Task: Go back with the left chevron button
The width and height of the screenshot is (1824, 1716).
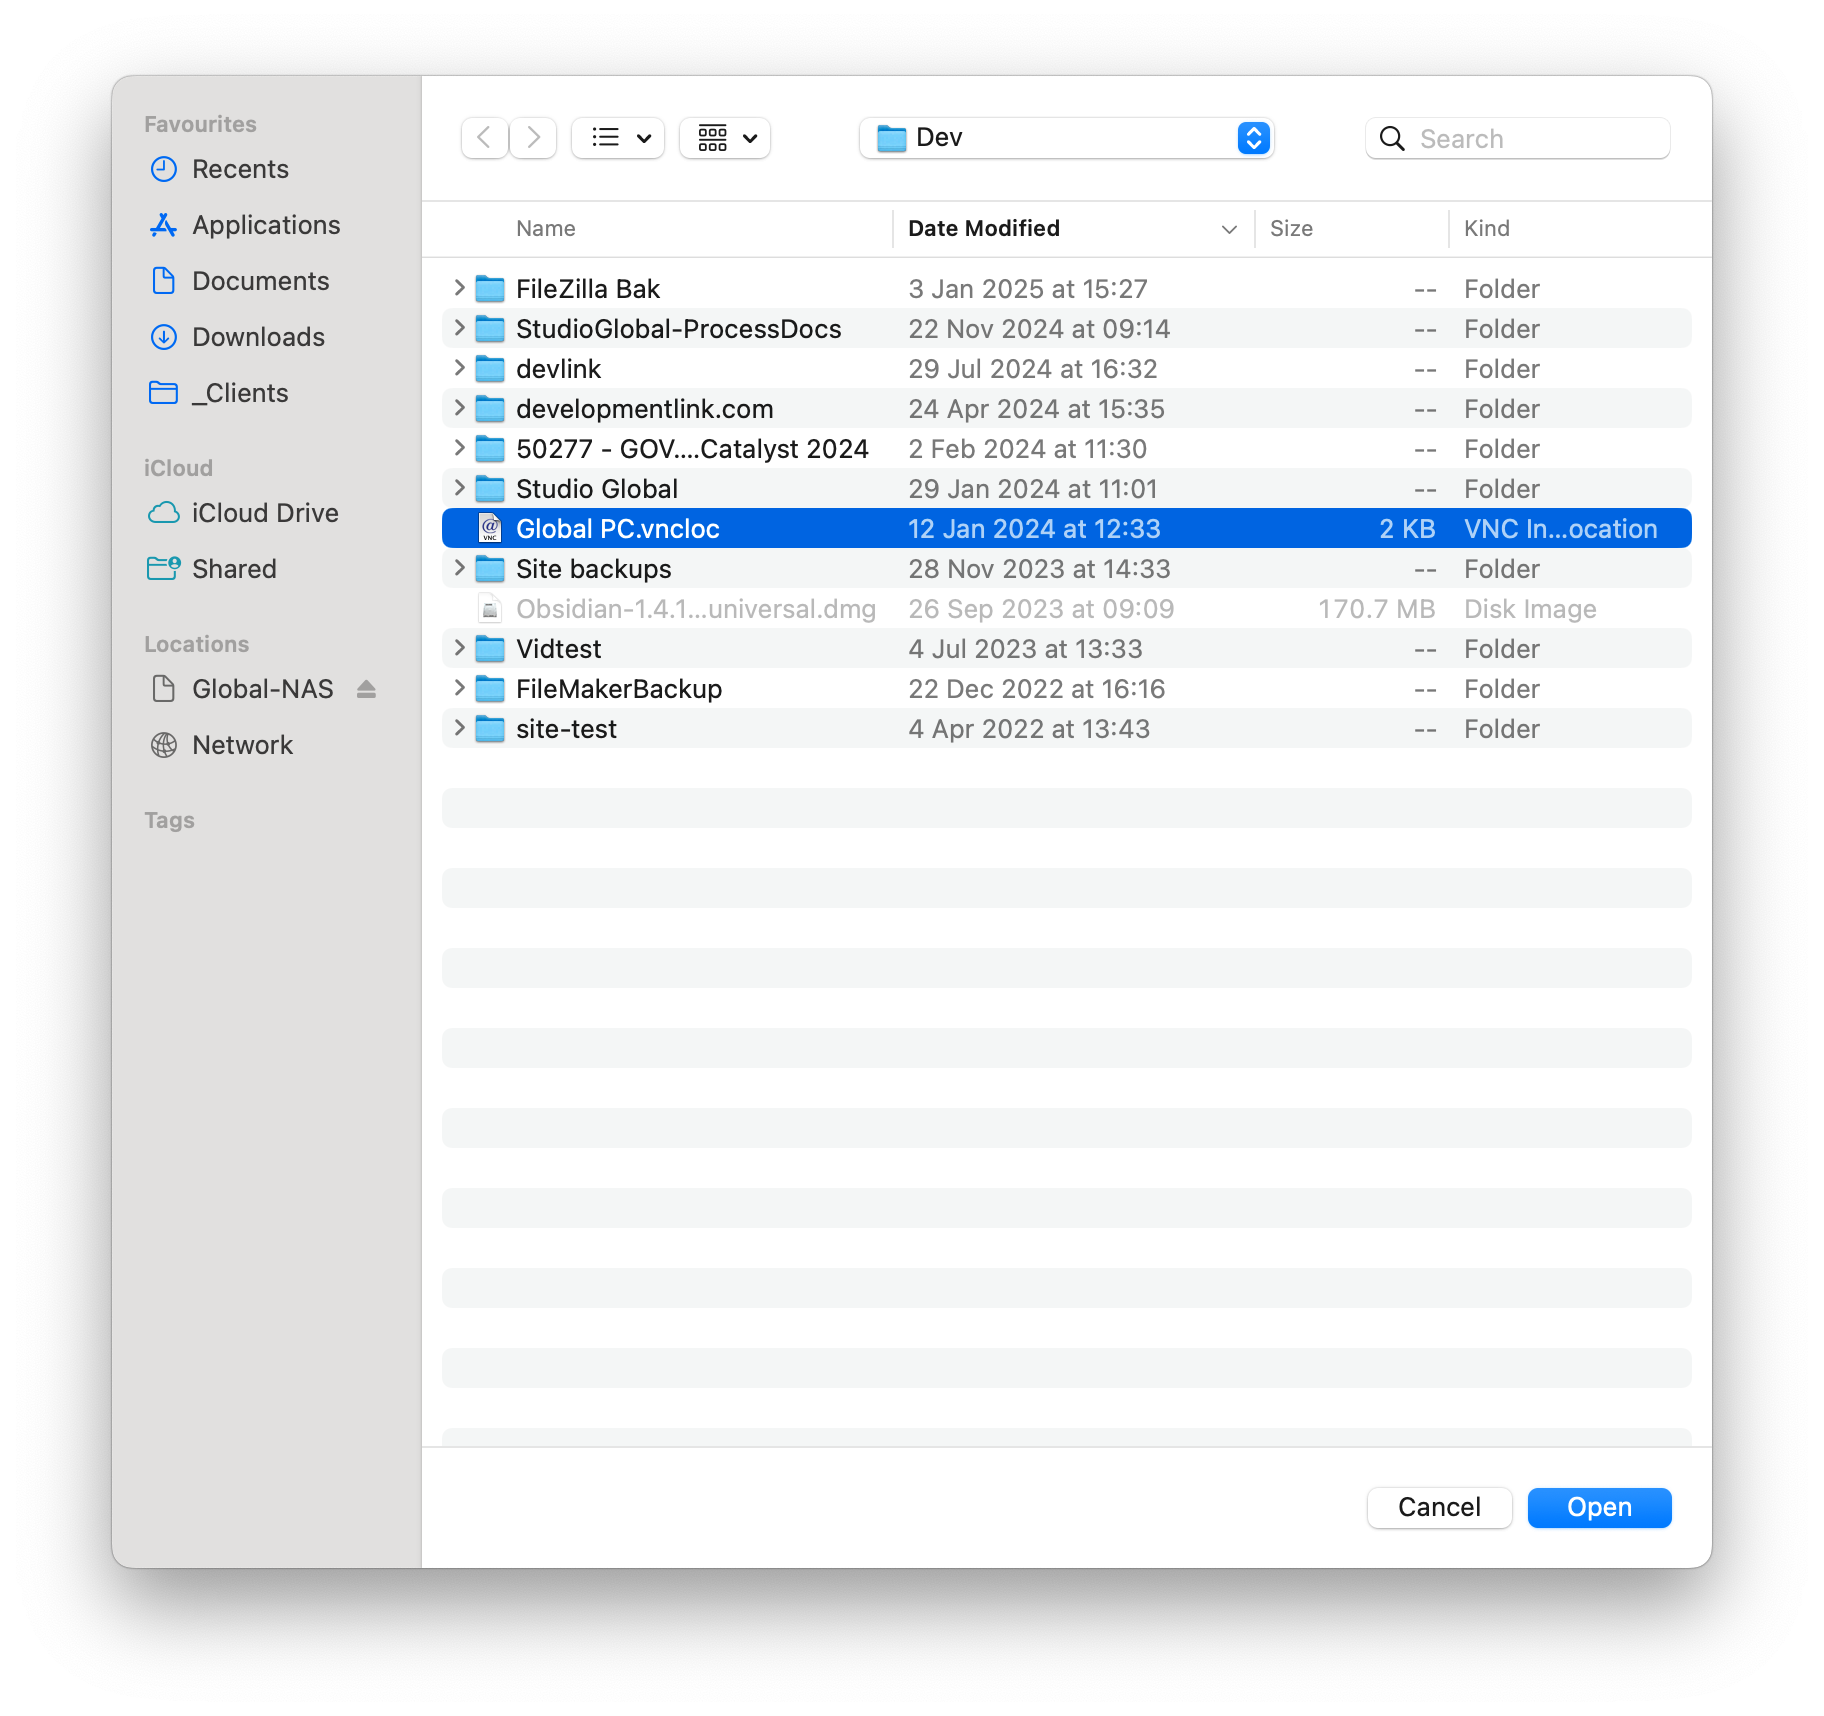Action: pos(484,138)
